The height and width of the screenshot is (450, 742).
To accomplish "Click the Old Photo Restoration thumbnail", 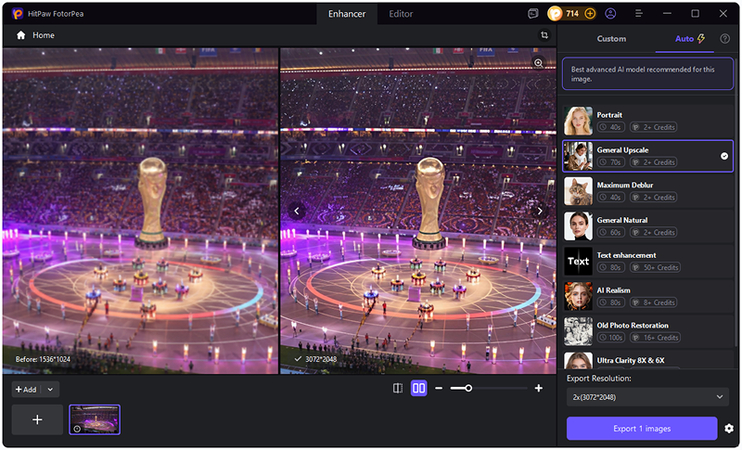I will [x=578, y=331].
